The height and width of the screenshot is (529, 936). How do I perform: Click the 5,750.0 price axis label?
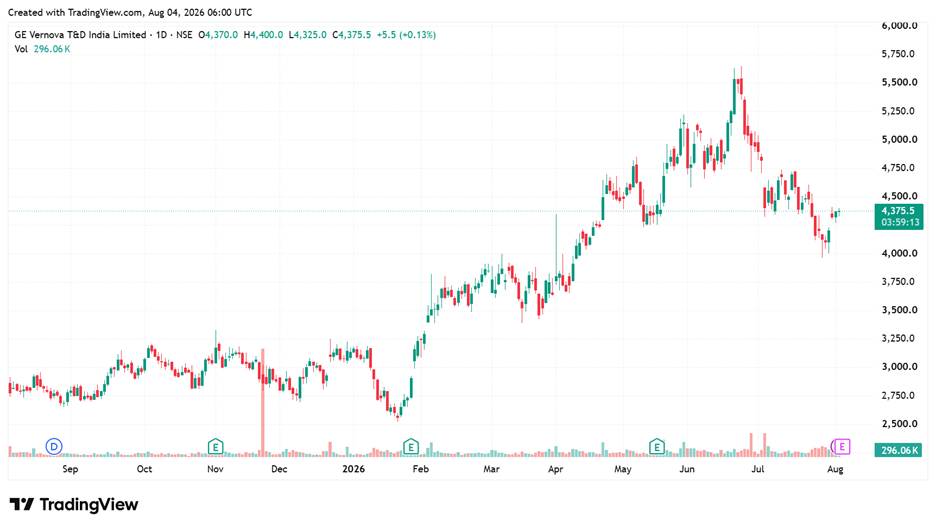[x=898, y=54]
